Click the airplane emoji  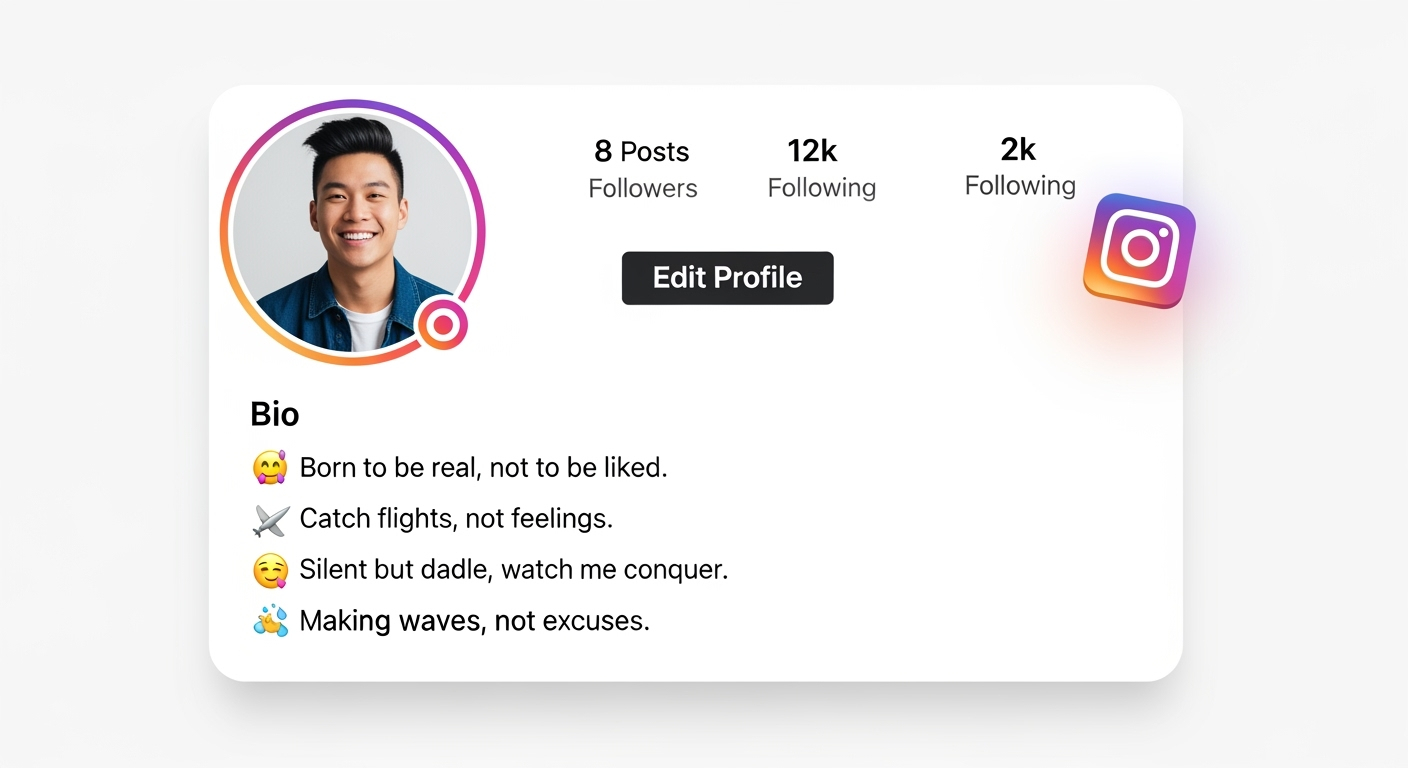coord(270,519)
